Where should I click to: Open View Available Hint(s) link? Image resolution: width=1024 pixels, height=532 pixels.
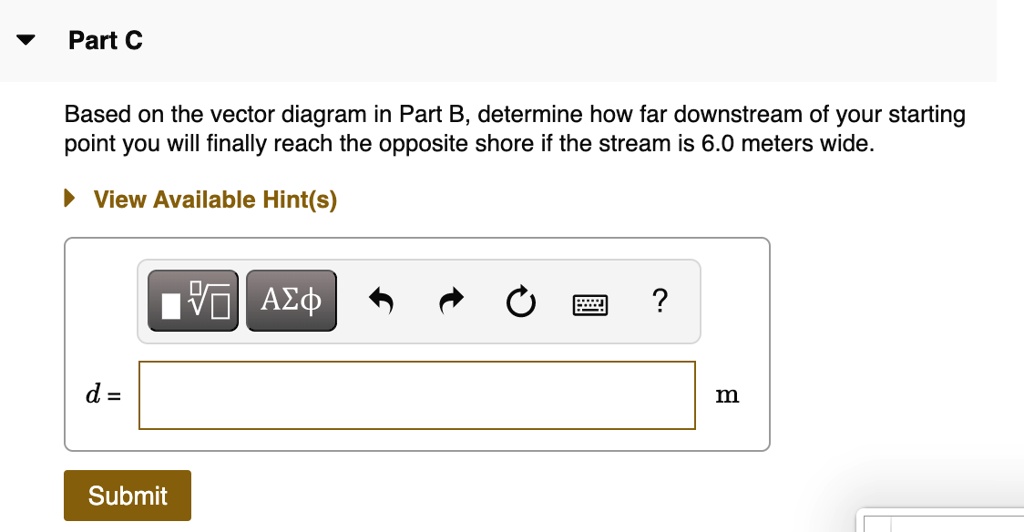click(215, 200)
